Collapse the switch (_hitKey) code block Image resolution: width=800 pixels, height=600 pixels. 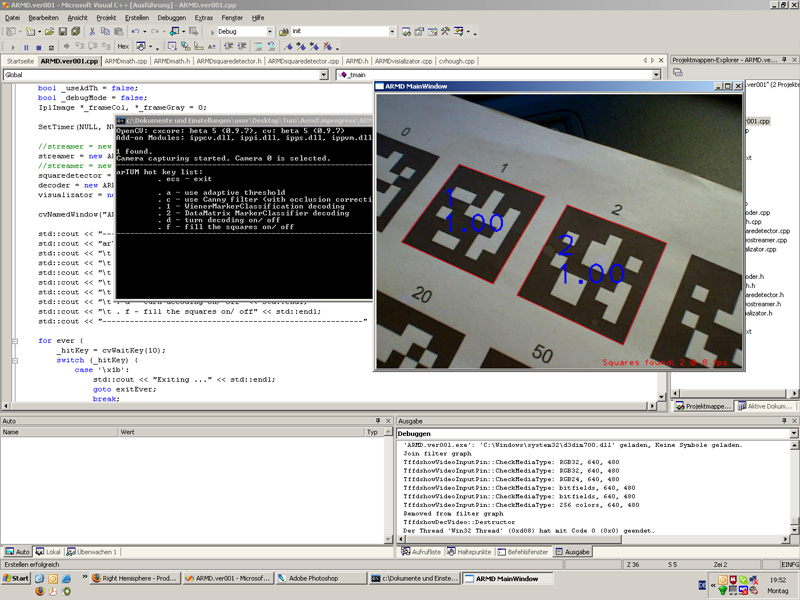pyautogui.click(x=15, y=361)
